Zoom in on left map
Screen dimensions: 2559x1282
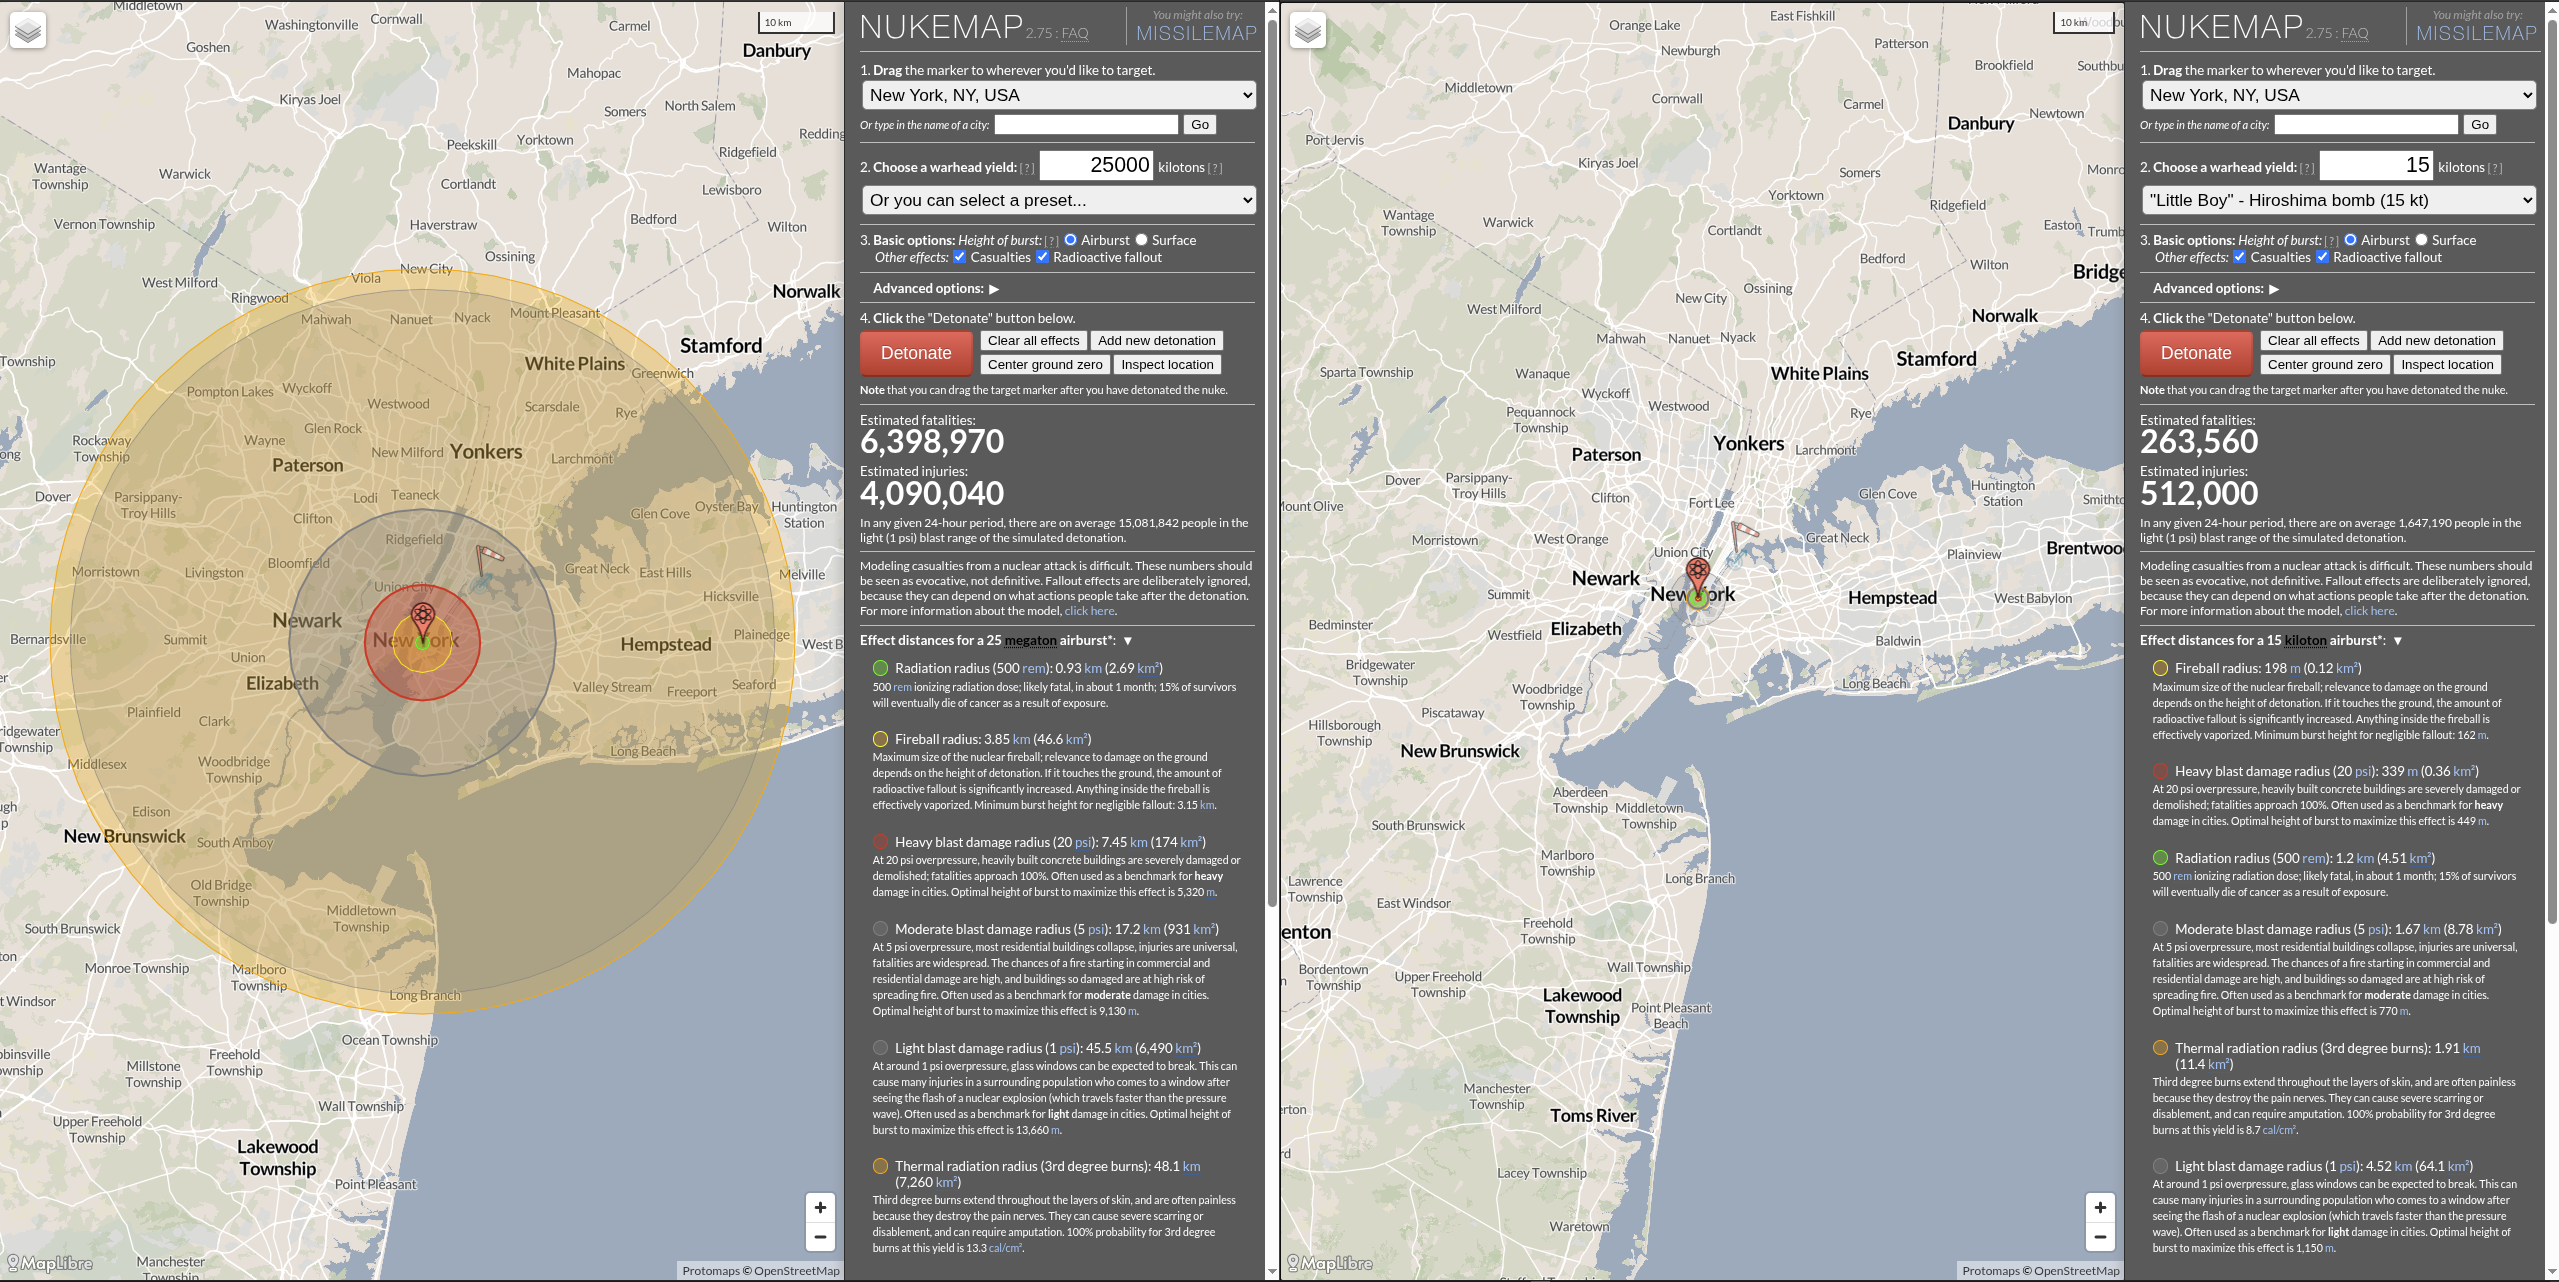coord(820,1207)
